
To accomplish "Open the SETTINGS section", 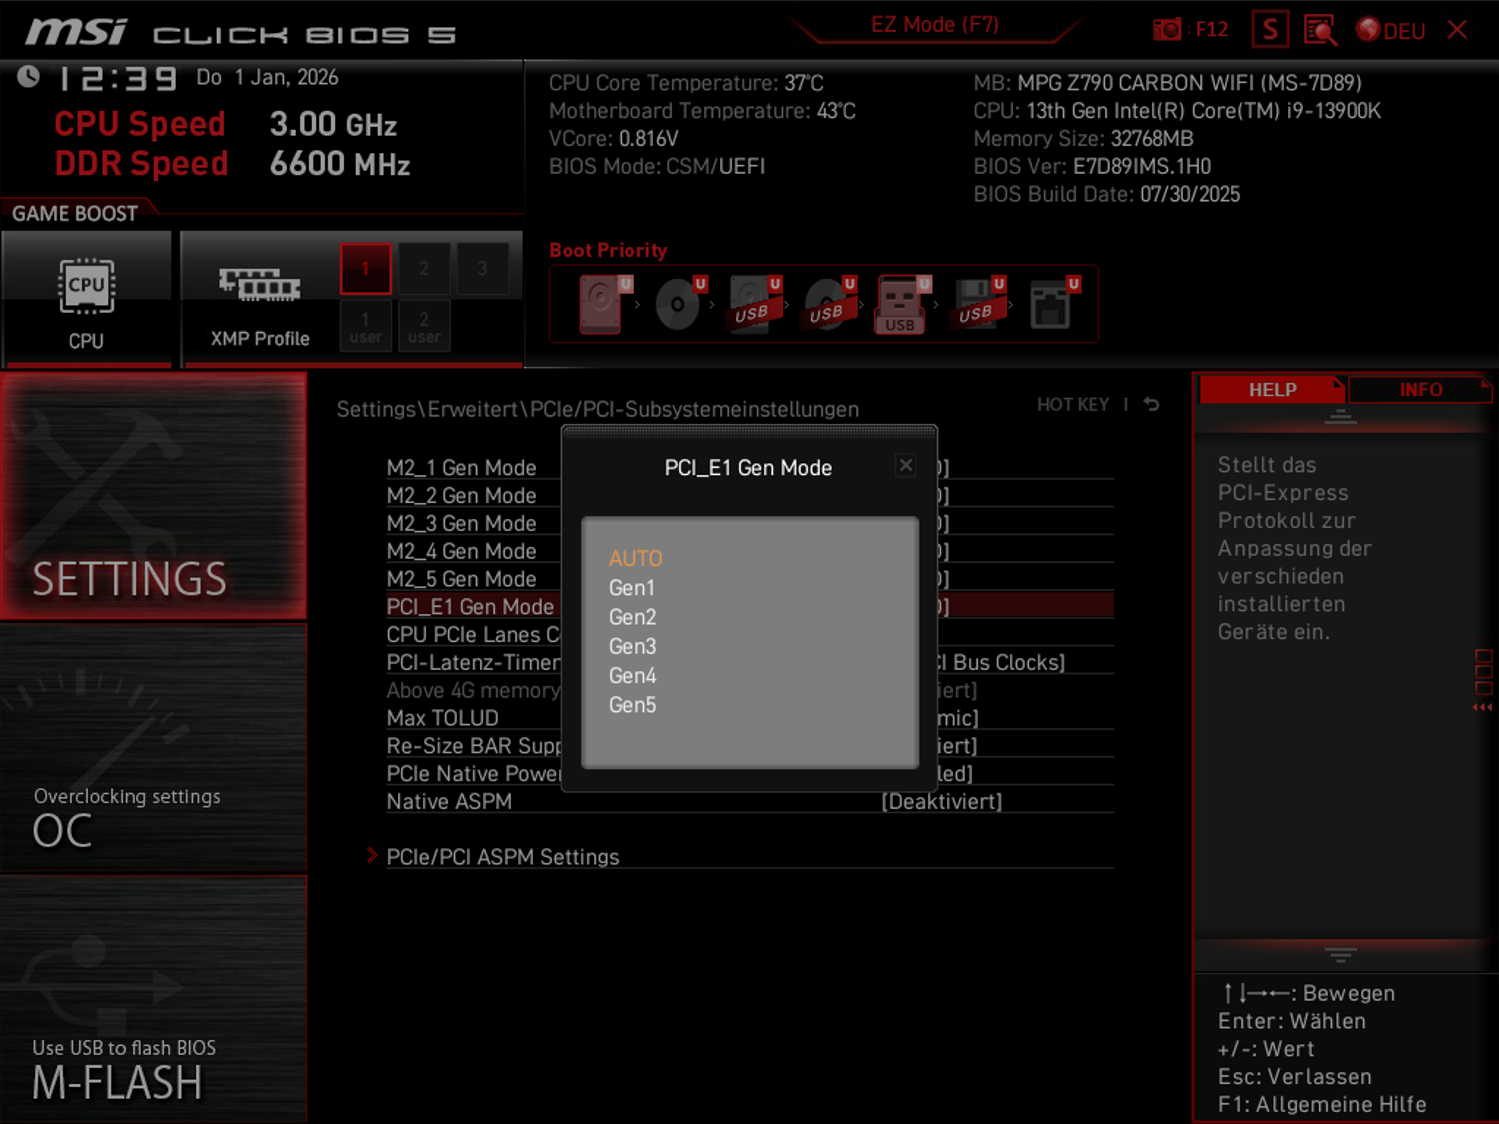I will (x=153, y=496).
